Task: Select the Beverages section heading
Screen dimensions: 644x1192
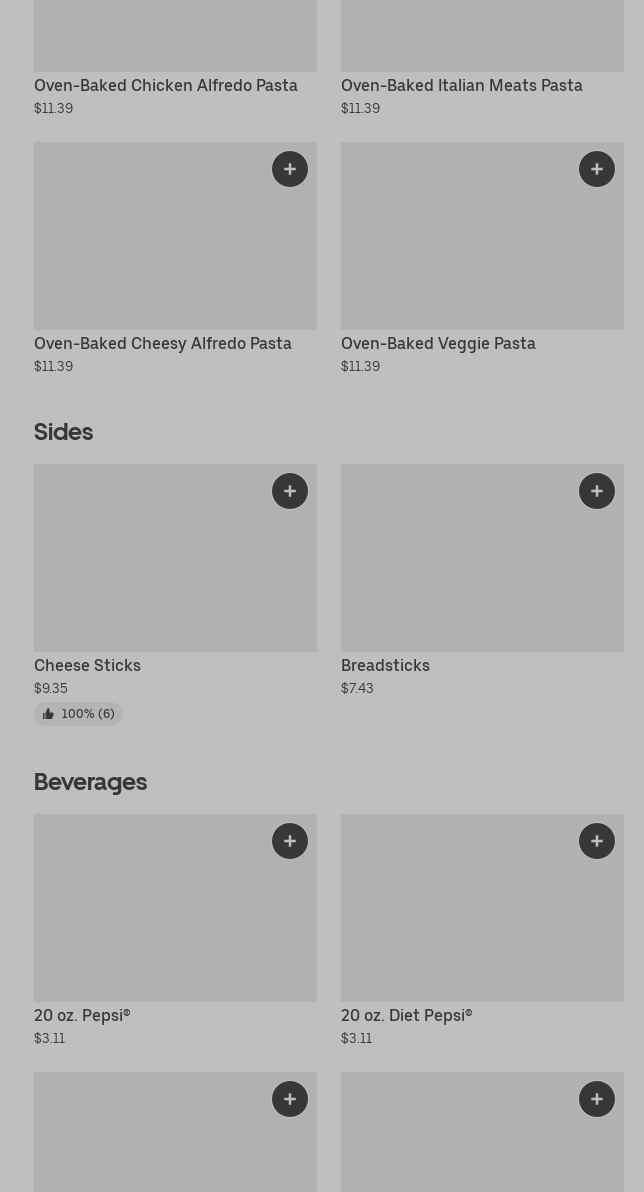Action: point(90,782)
